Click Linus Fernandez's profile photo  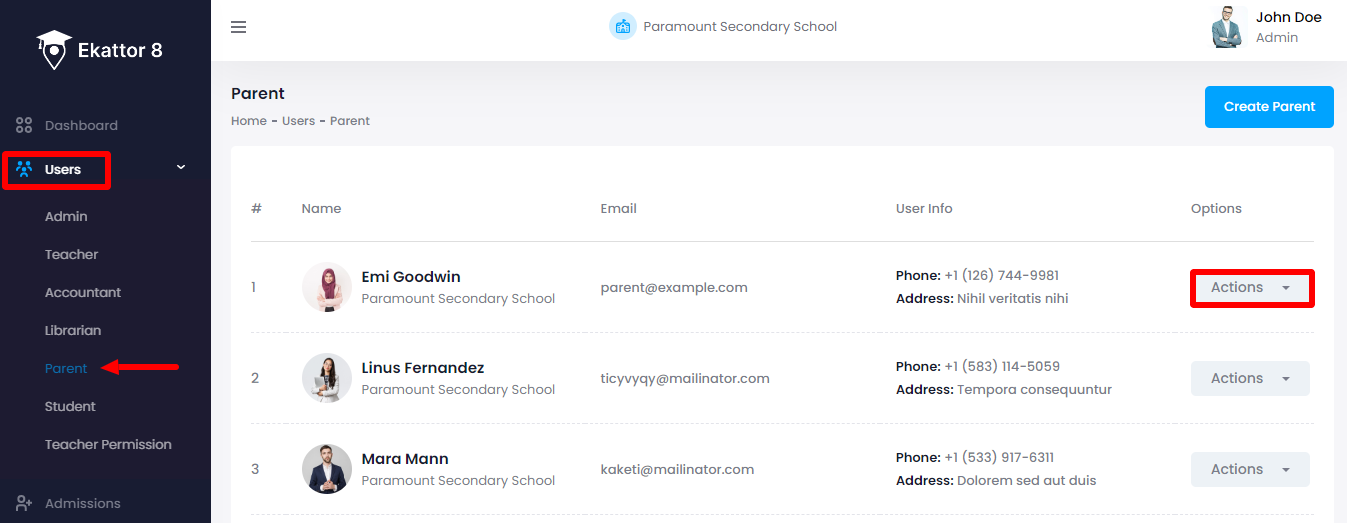point(326,378)
